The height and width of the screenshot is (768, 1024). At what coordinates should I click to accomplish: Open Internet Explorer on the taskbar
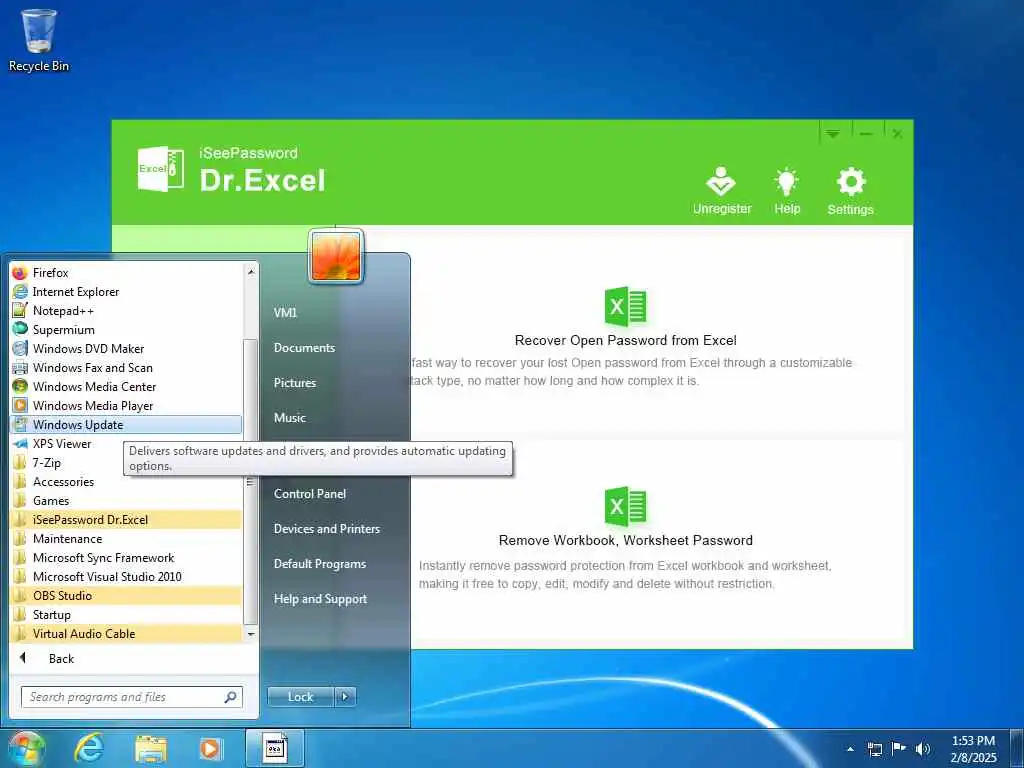[x=89, y=748]
